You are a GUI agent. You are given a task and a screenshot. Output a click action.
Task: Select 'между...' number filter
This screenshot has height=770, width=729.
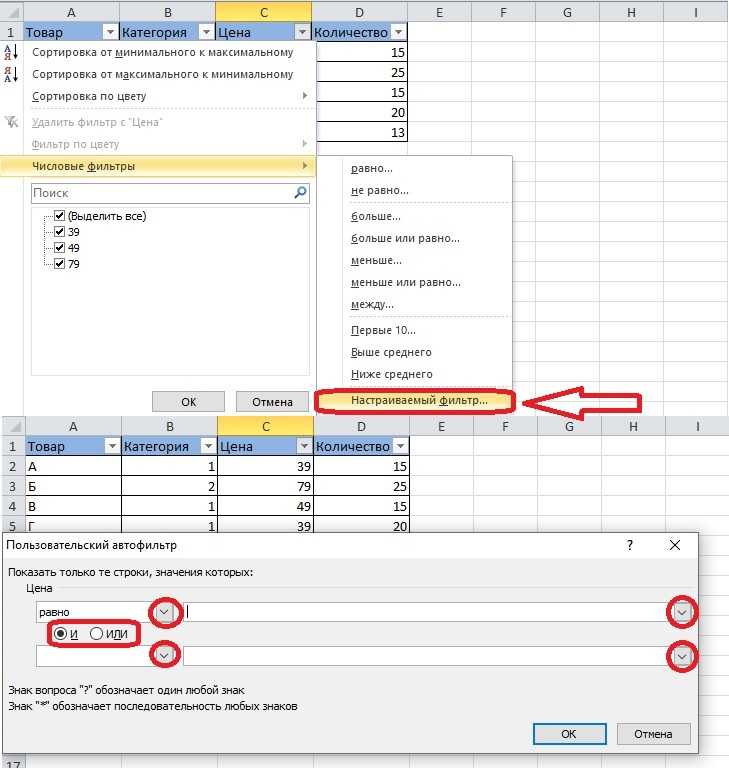pos(372,304)
